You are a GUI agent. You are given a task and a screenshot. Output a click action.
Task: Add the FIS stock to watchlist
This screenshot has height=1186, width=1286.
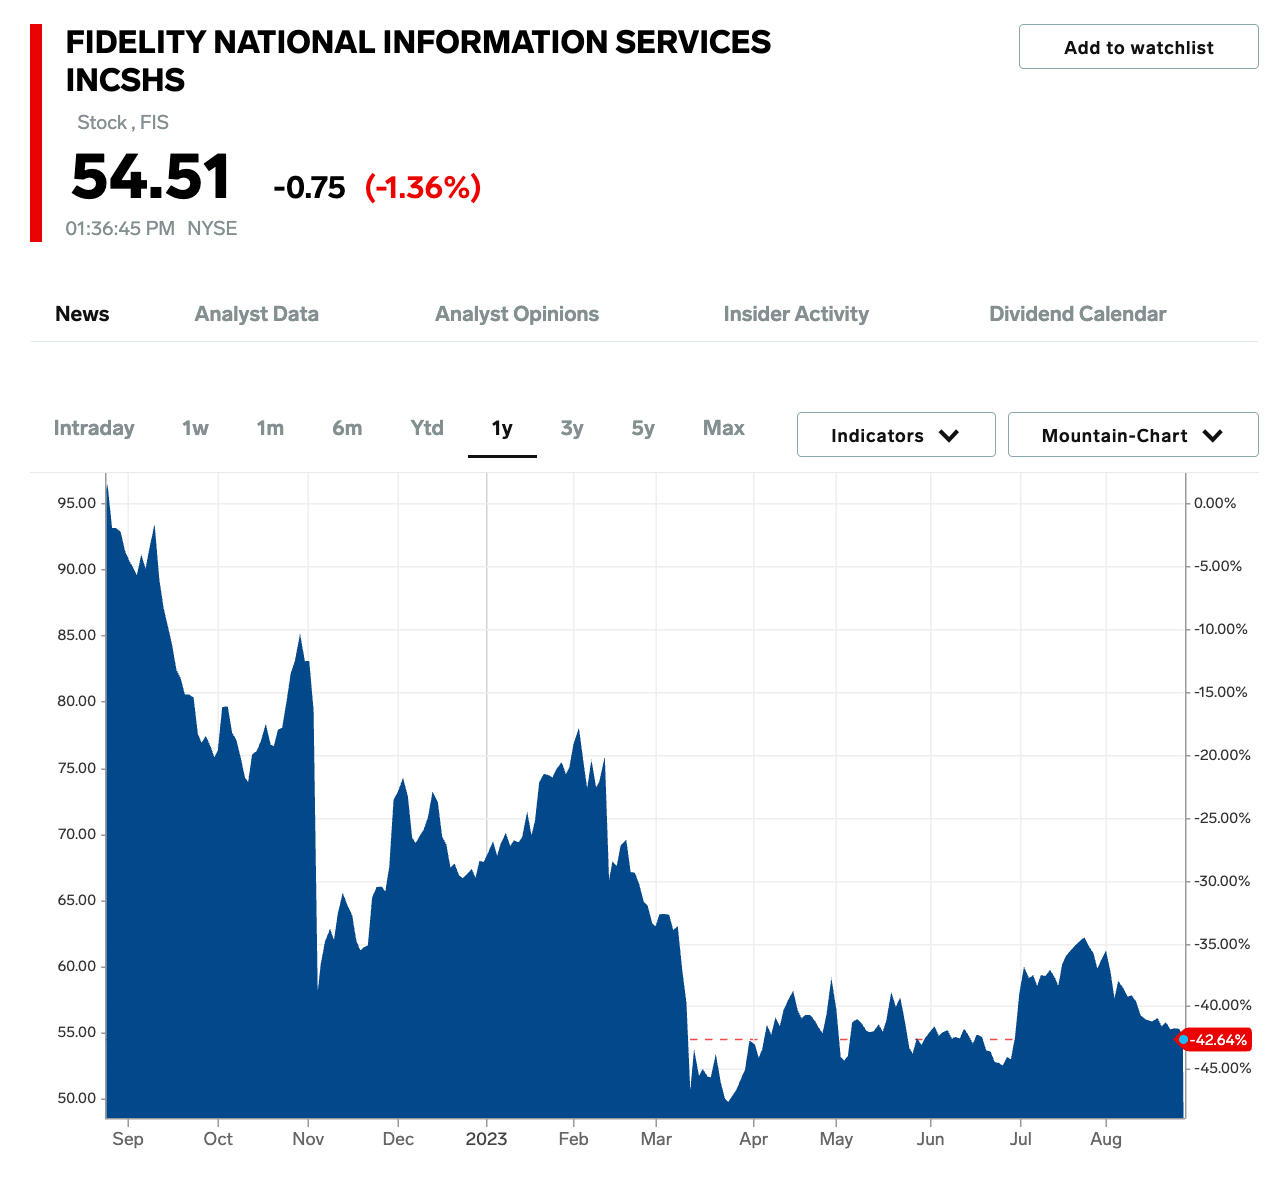point(1138,47)
